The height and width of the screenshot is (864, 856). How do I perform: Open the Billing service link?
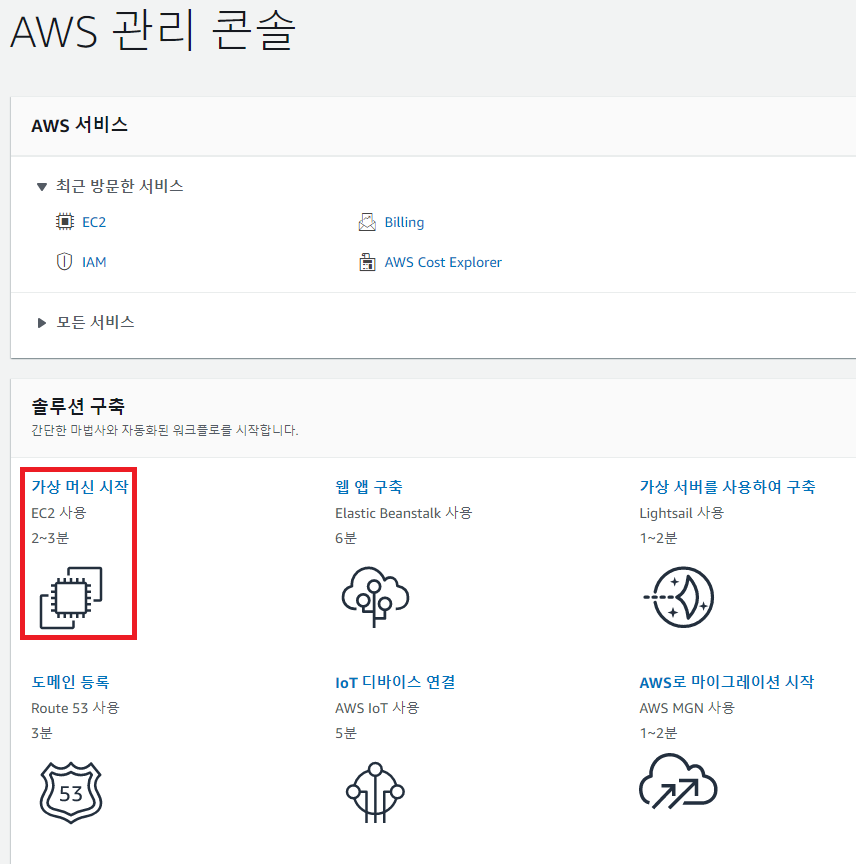coord(404,222)
